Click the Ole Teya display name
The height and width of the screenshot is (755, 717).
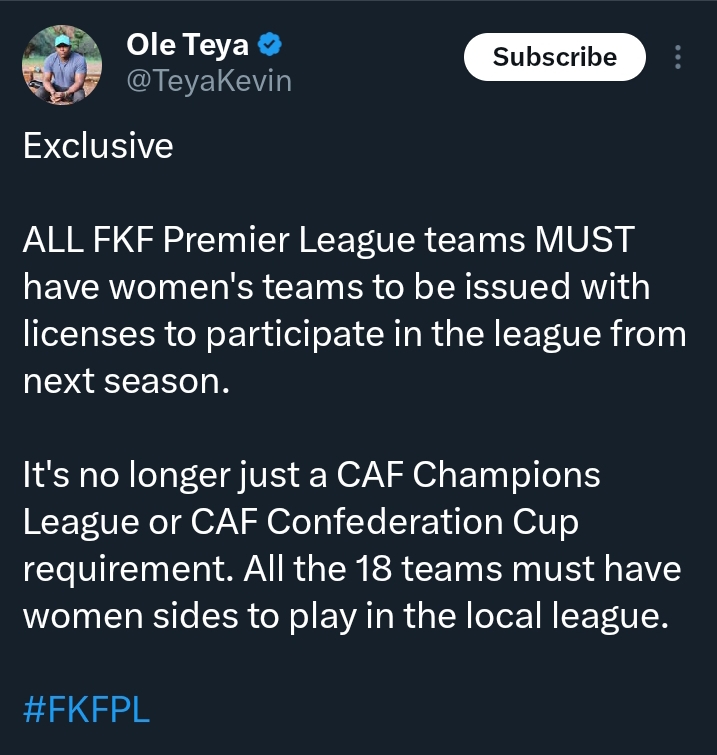[x=188, y=45]
